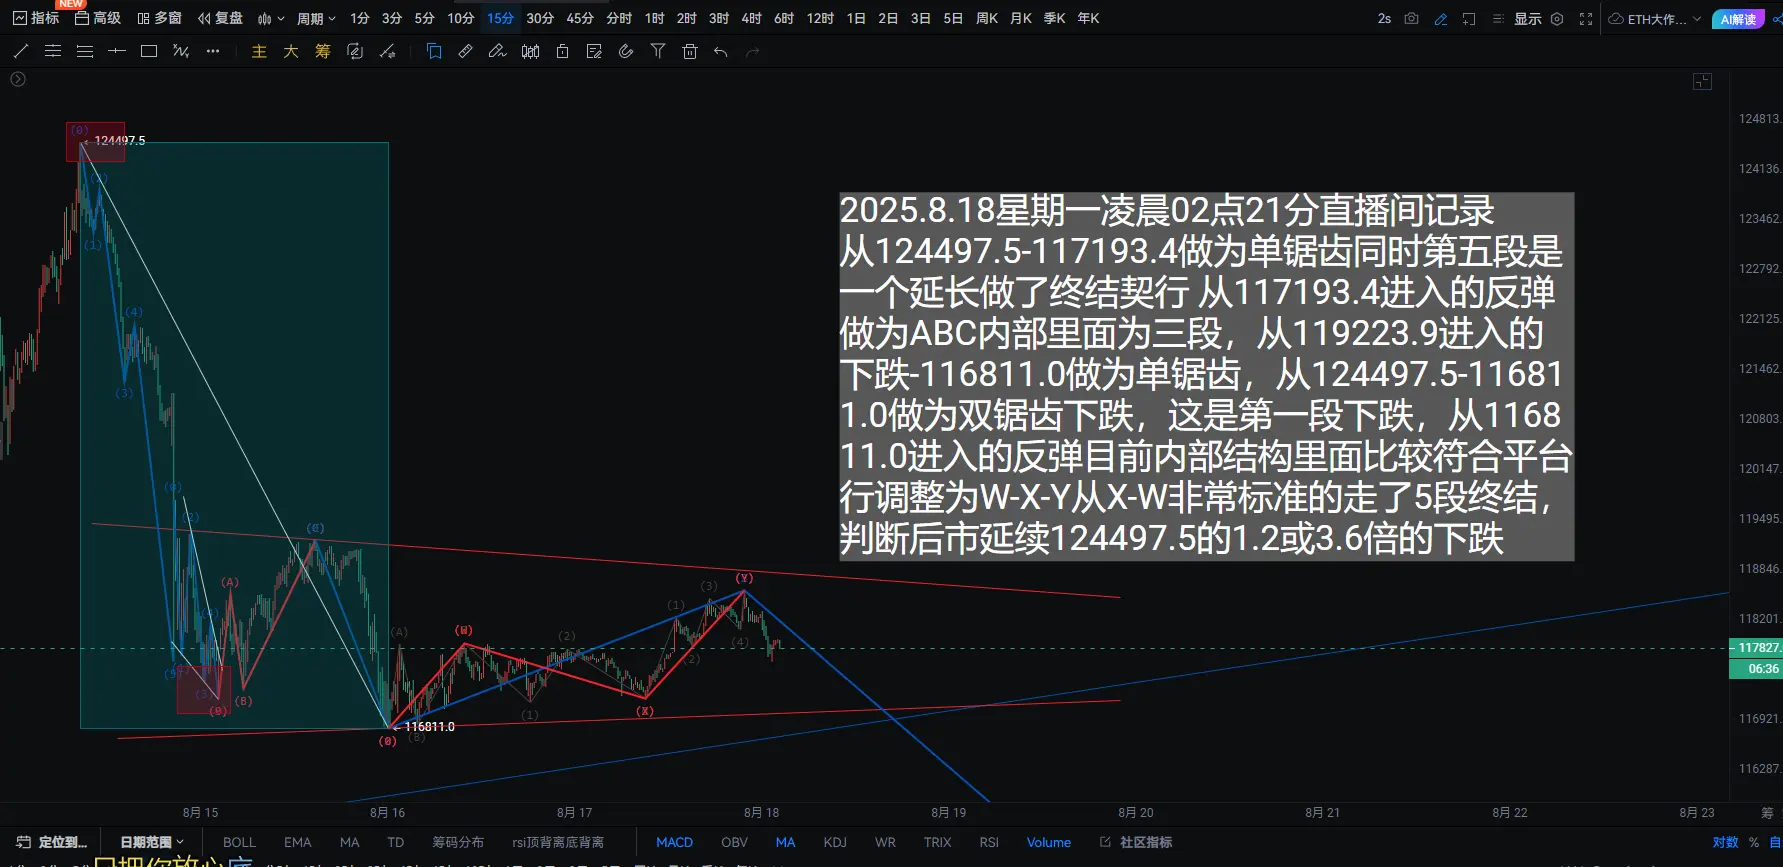Viewport: 1783px width, 867px height.
Task: Click the 2s refresh interval
Action: tap(1384, 18)
